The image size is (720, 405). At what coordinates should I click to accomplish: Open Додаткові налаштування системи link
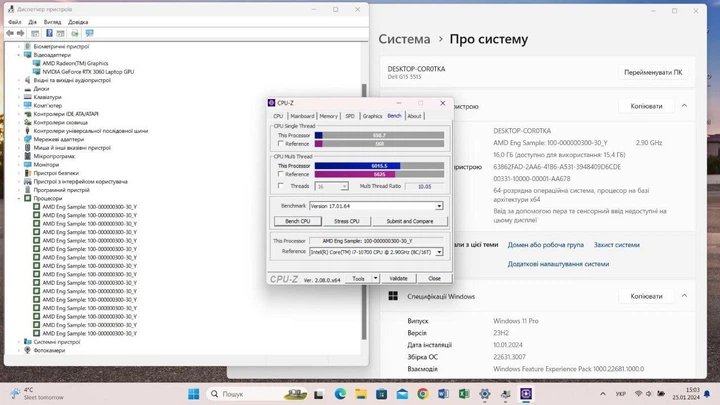[558, 264]
